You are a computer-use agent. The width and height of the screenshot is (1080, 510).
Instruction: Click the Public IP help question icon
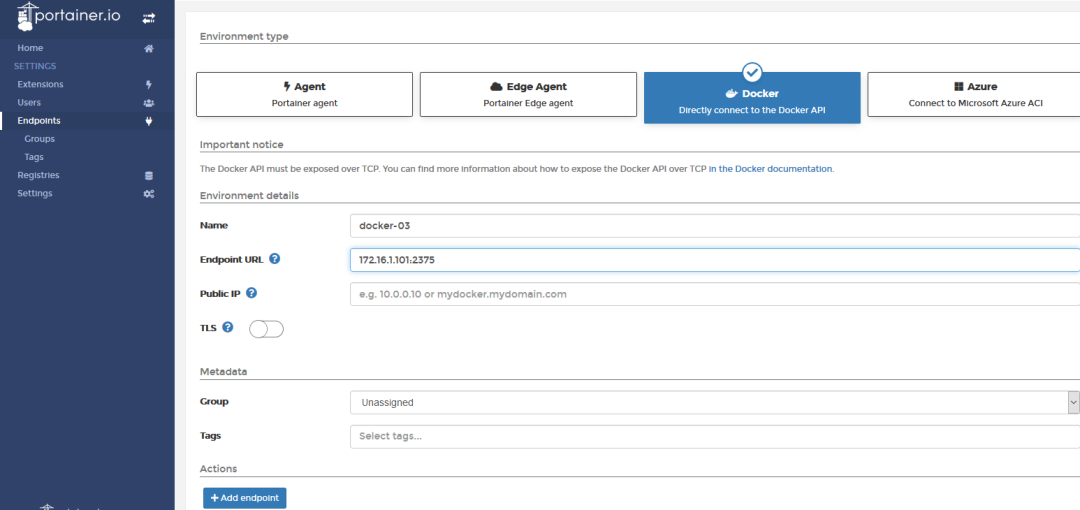(251, 293)
